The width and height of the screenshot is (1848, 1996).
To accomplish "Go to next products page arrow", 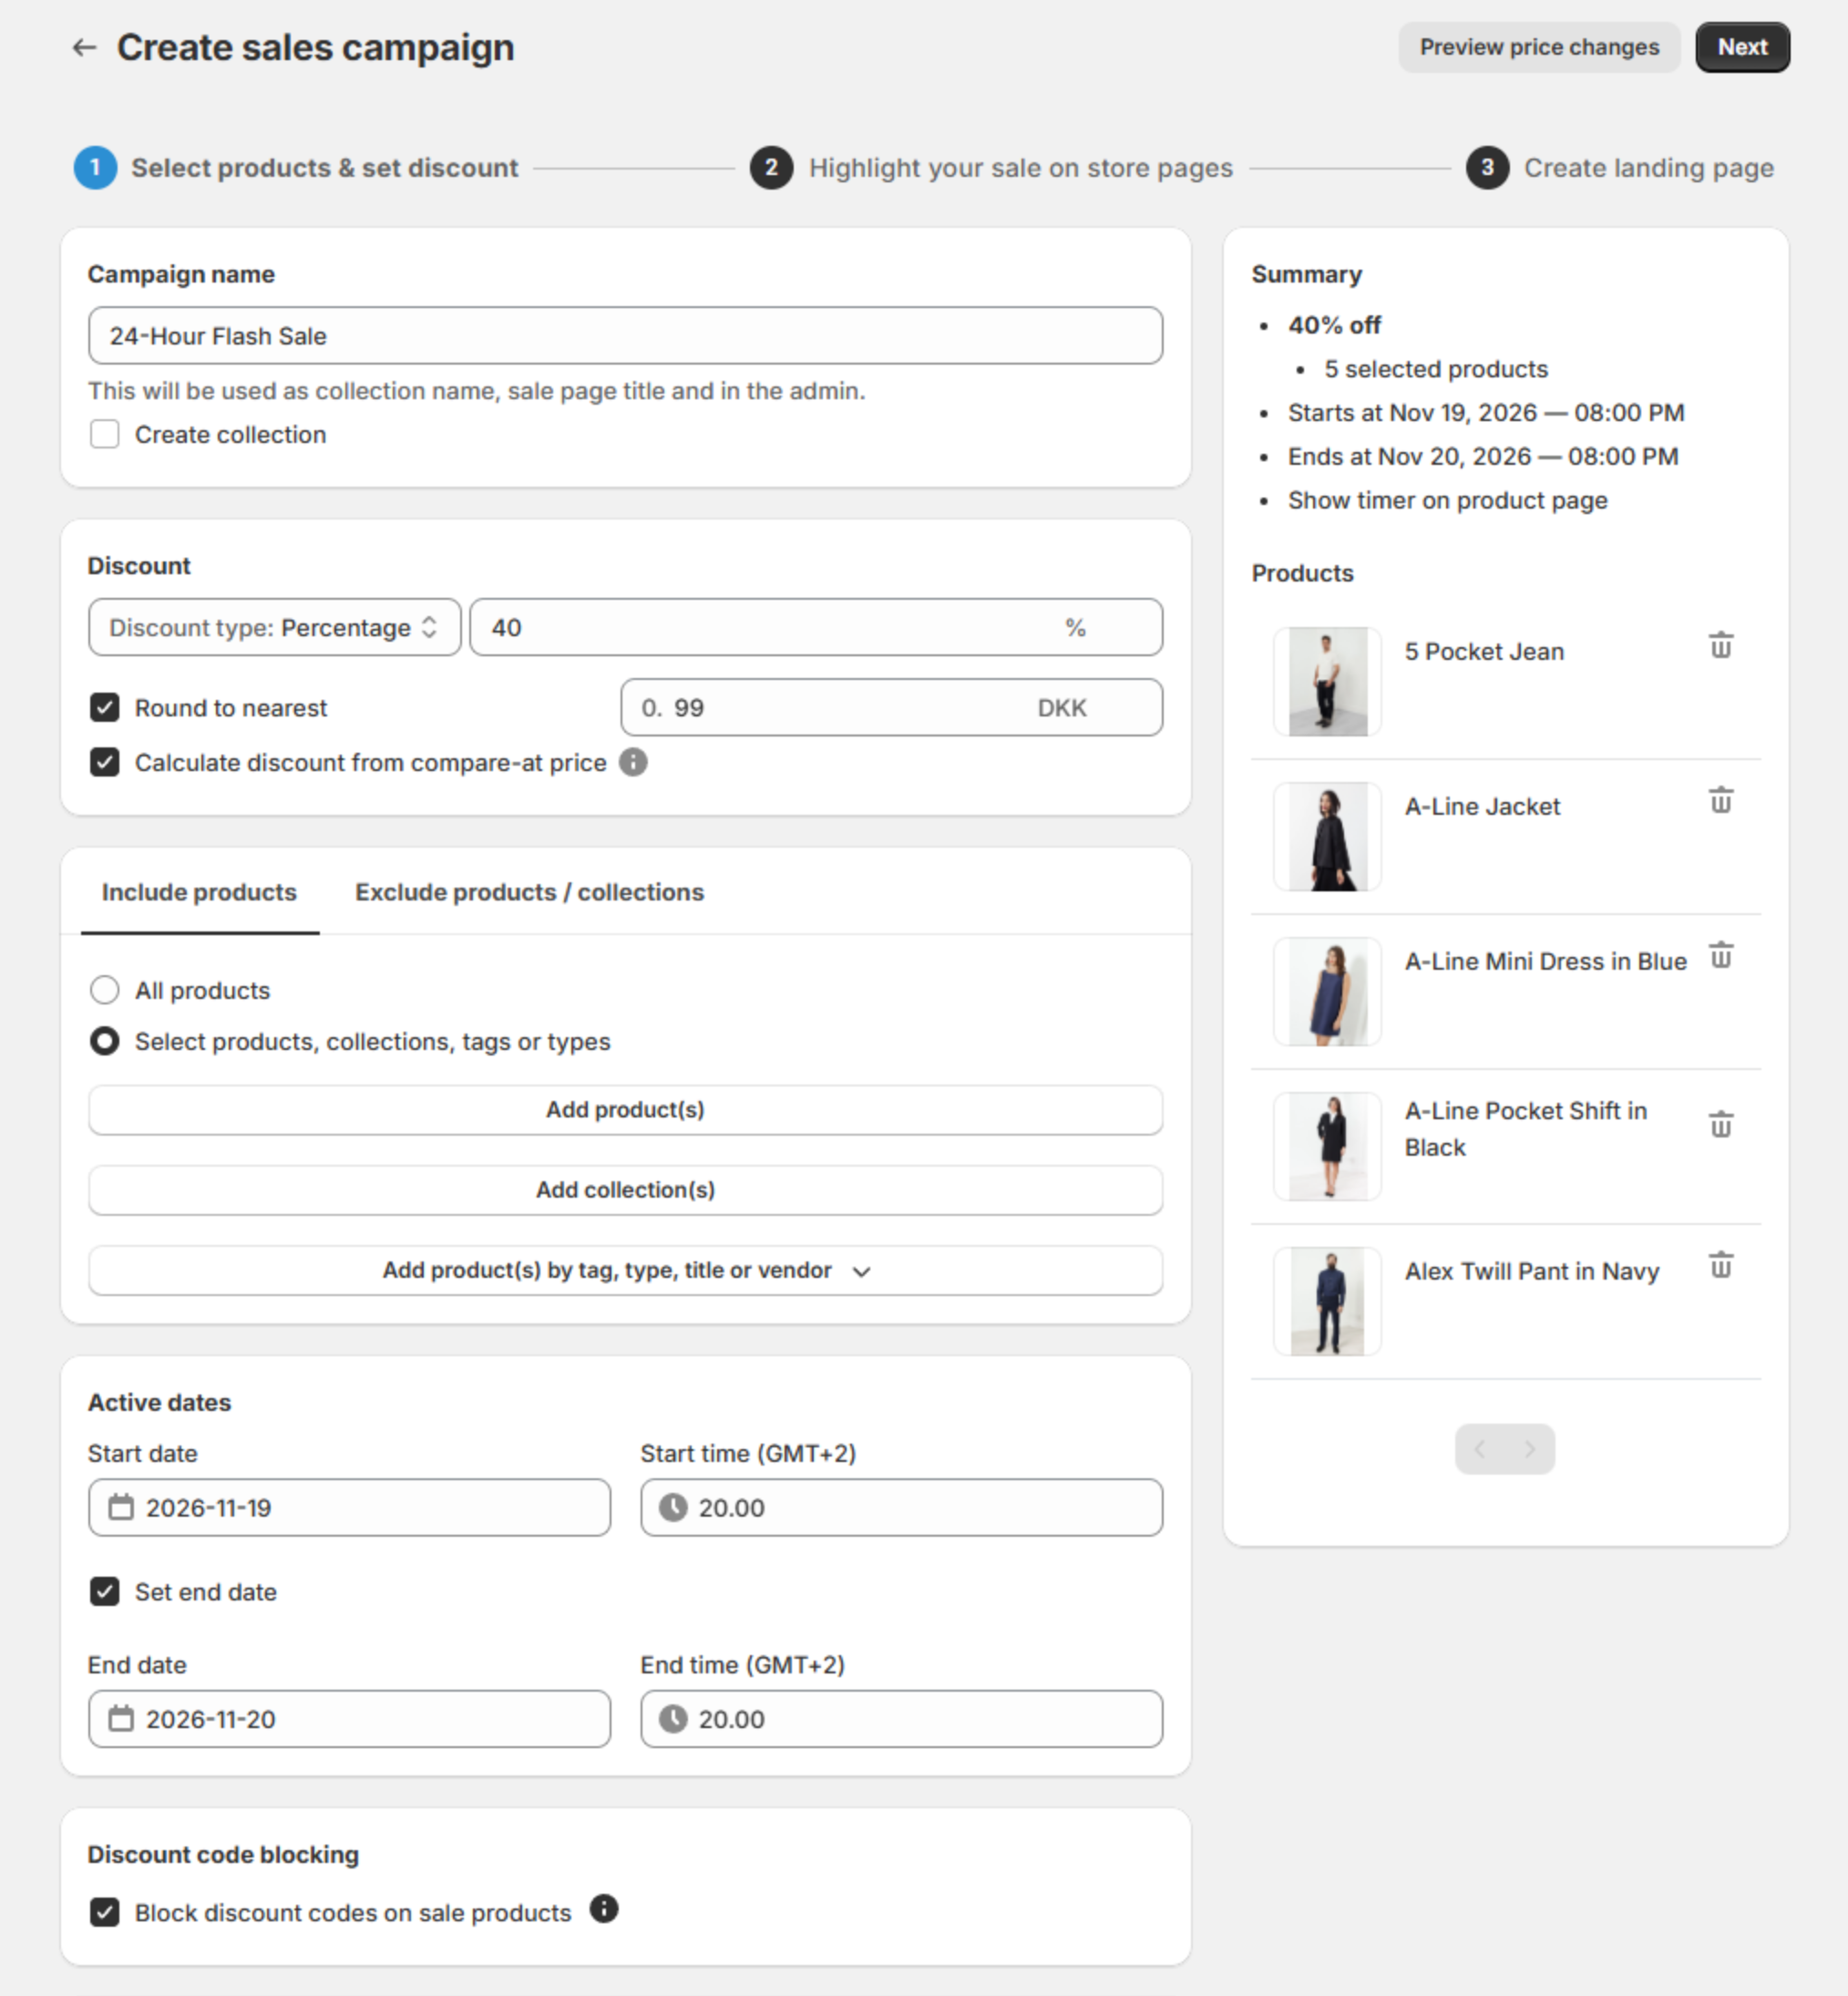I will 1530,1449.
